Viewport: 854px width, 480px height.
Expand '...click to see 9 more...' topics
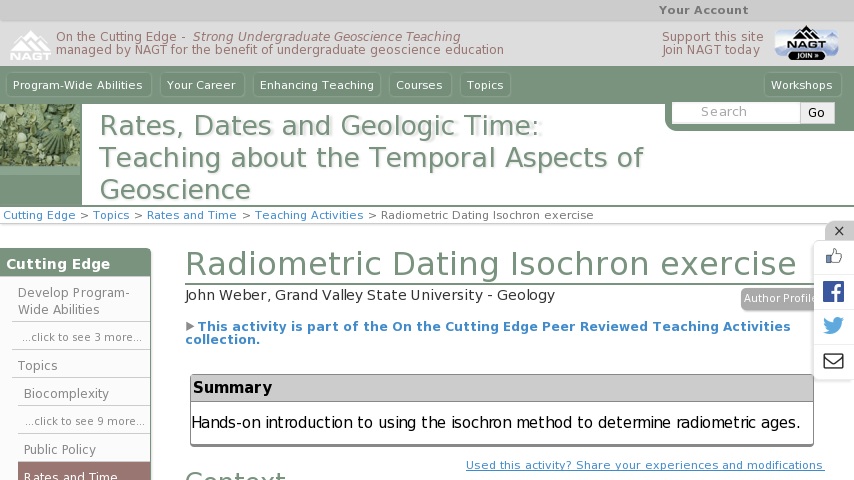tap(84, 421)
